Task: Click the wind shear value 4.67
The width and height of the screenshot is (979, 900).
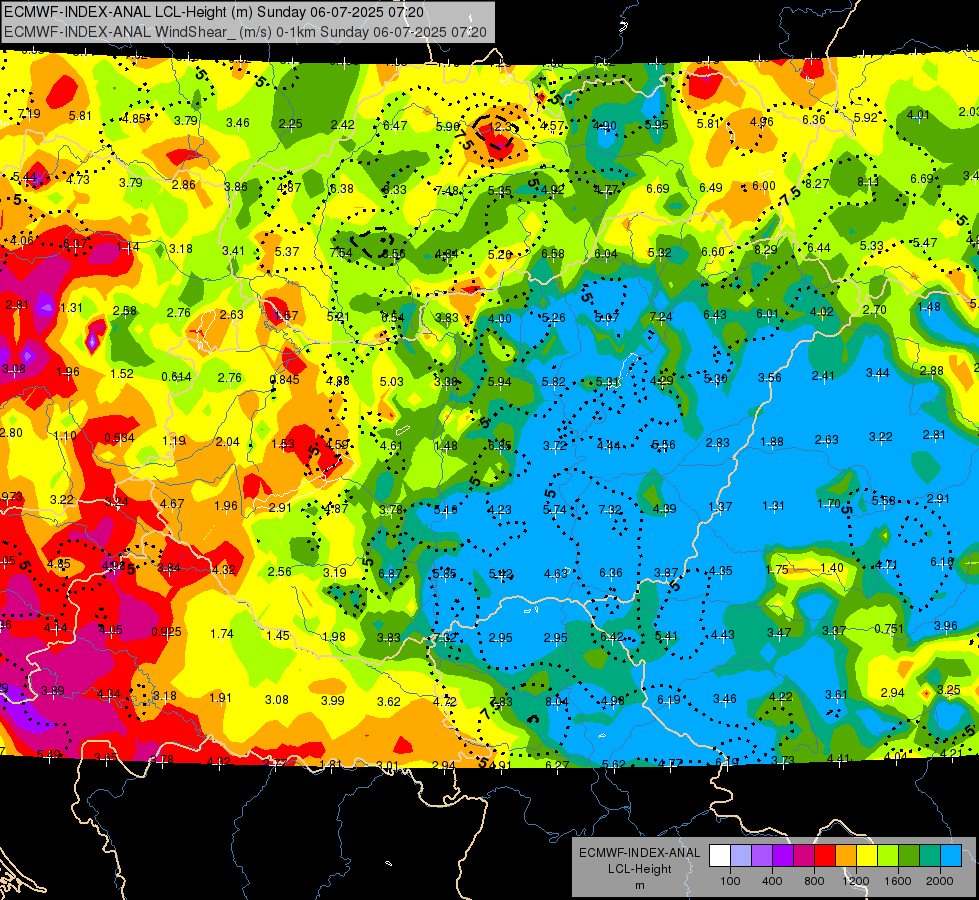Action: tap(172, 503)
